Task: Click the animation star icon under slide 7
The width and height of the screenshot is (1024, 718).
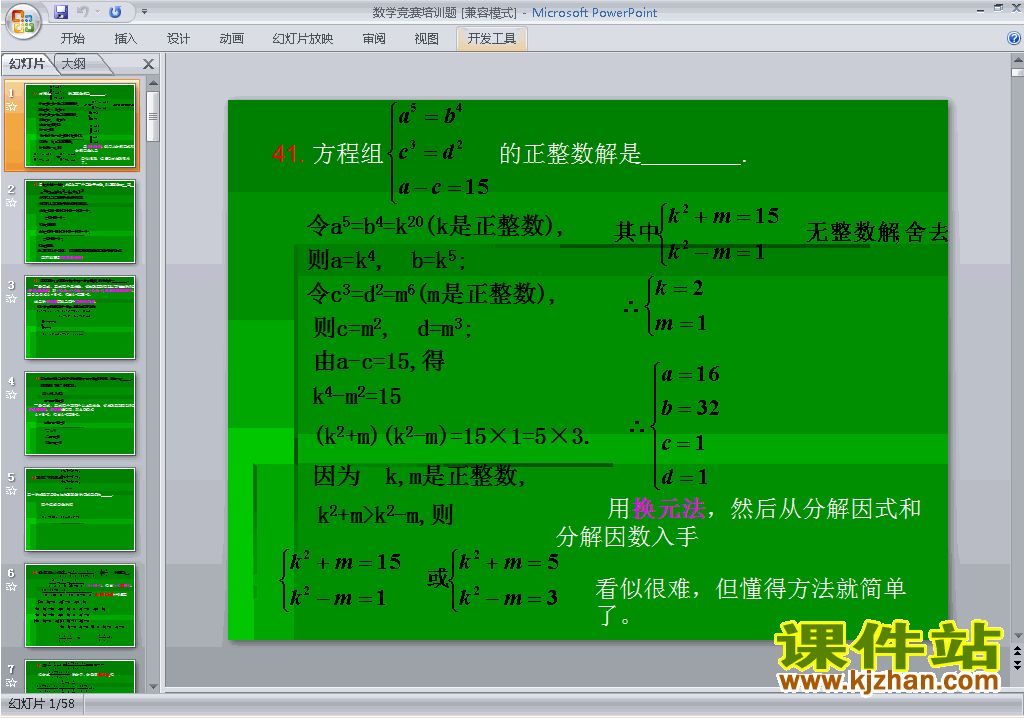Action: [11, 683]
